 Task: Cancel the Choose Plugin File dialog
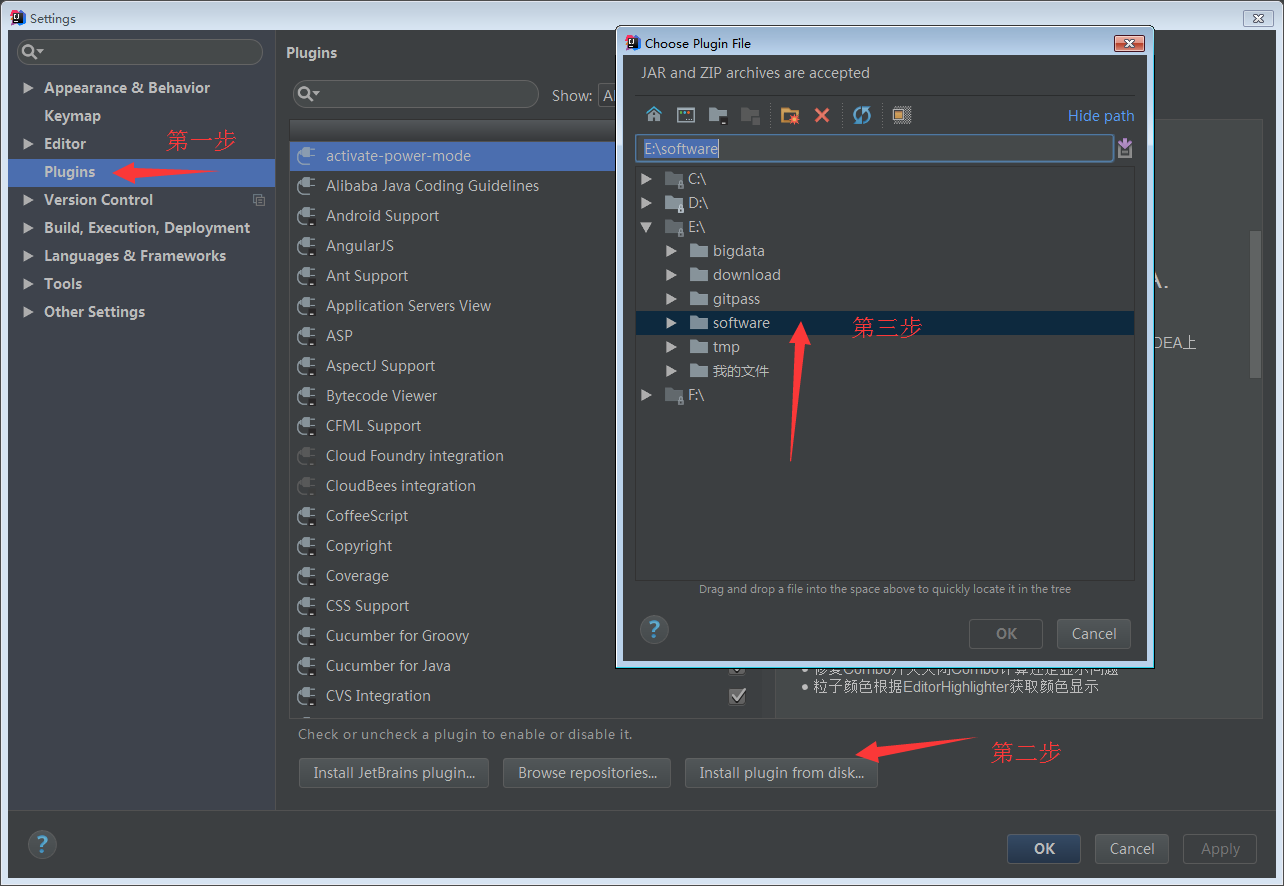(x=1094, y=634)
